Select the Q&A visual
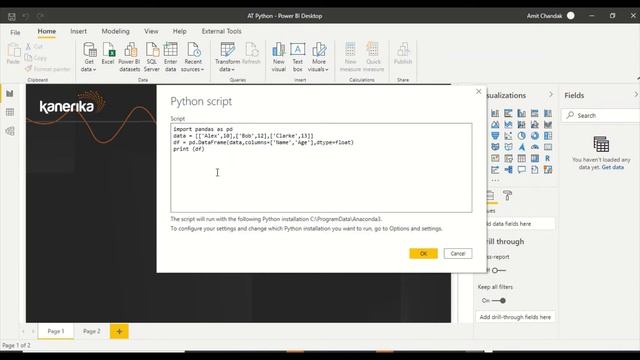This screenshot has width=640, height=360. coord(522,170)
